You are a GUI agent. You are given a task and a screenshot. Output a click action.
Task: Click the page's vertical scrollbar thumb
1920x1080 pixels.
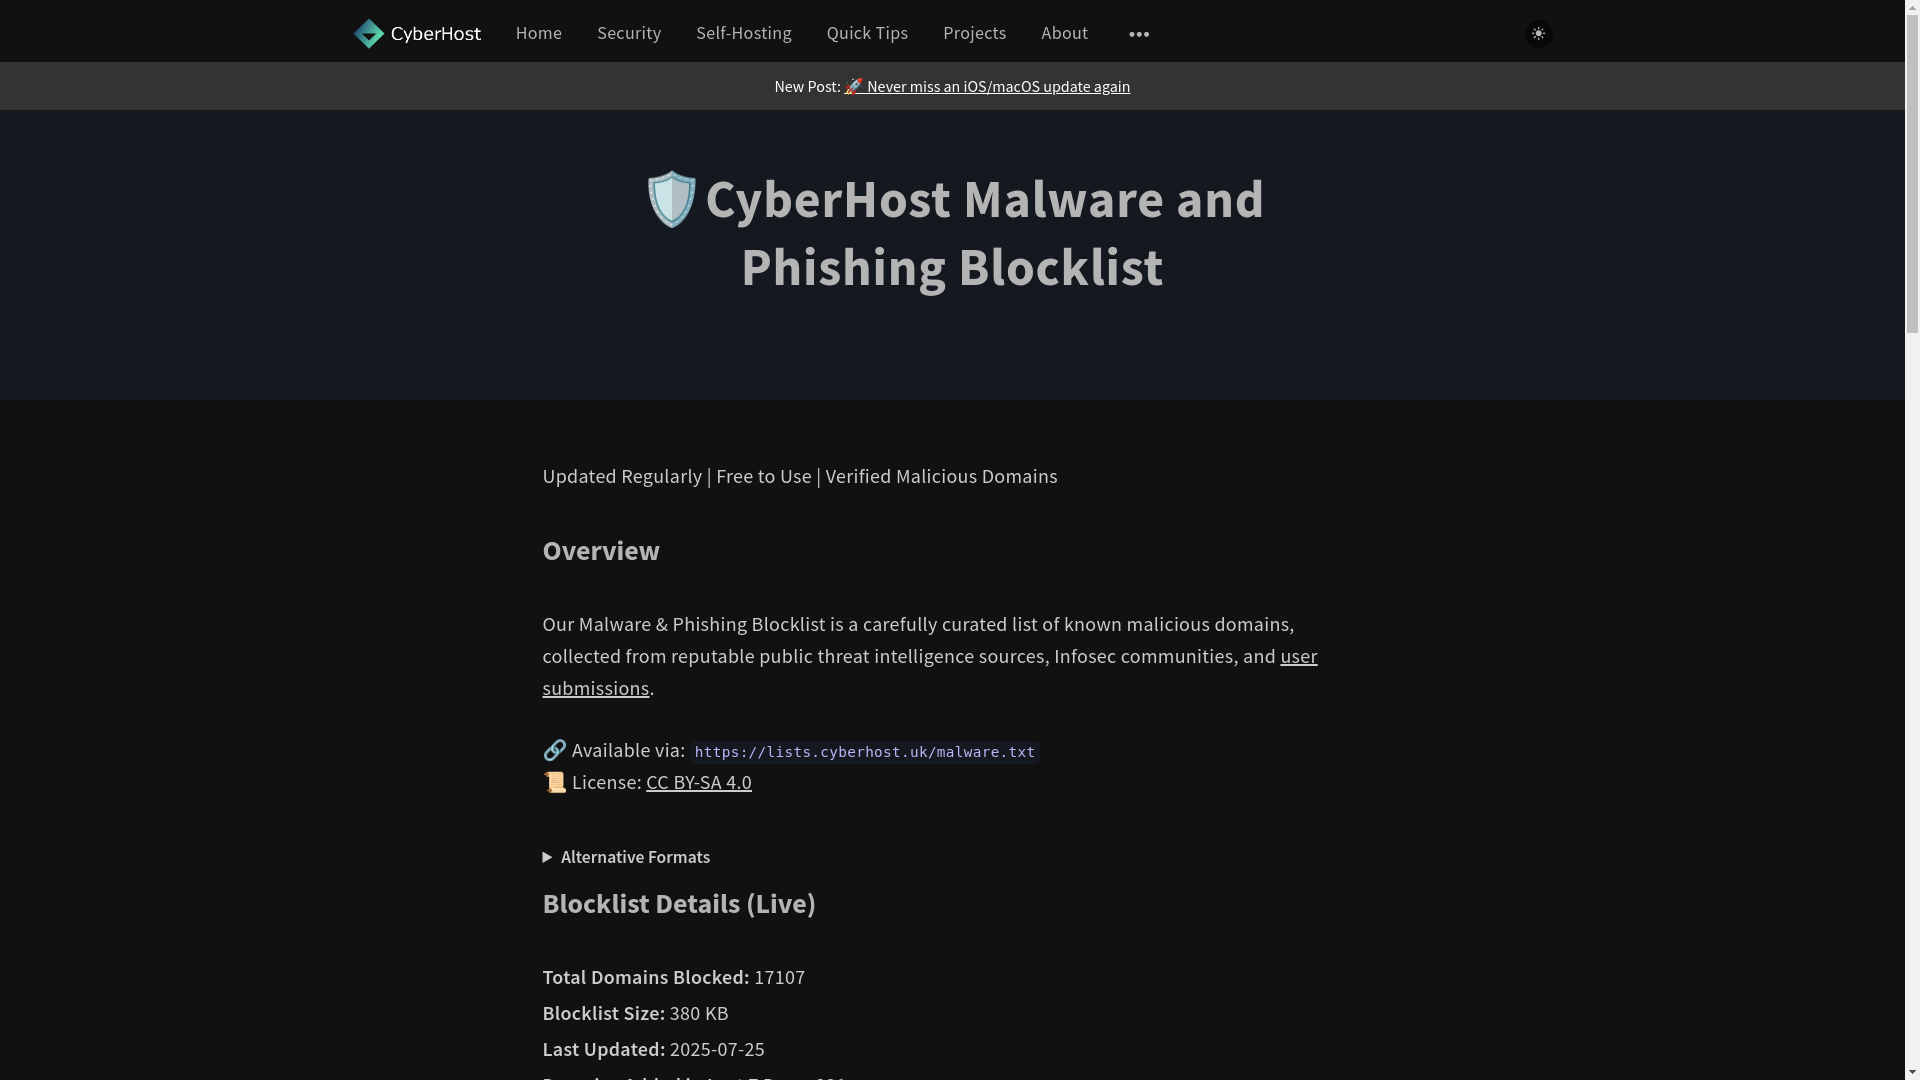coord(1912,172)
